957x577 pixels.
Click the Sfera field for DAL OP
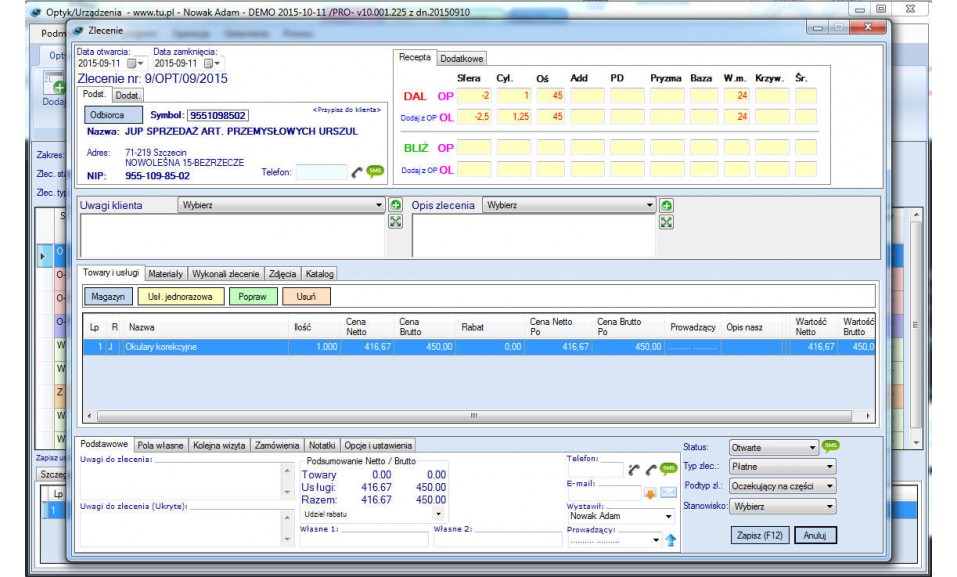point(474,96)
